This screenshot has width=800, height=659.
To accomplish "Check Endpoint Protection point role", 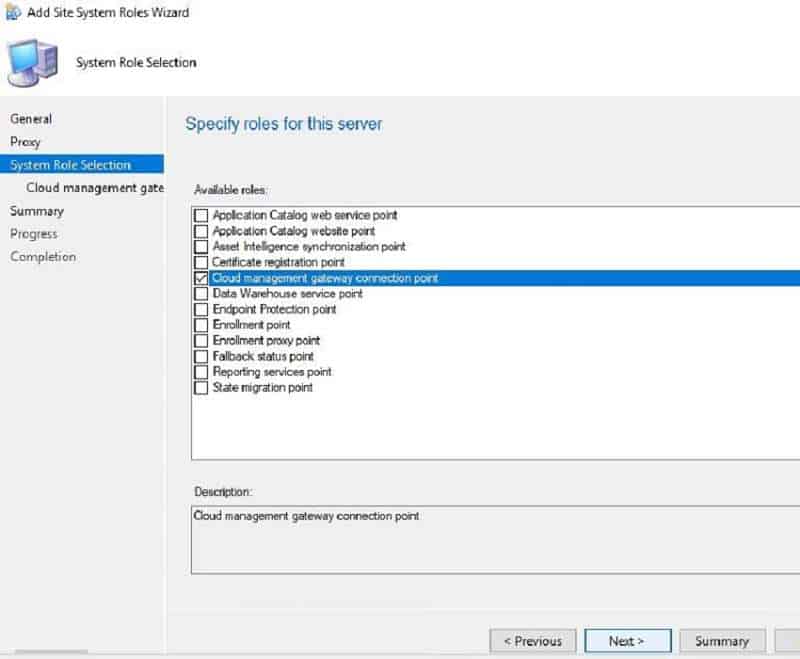I will [x=201, y=310].
